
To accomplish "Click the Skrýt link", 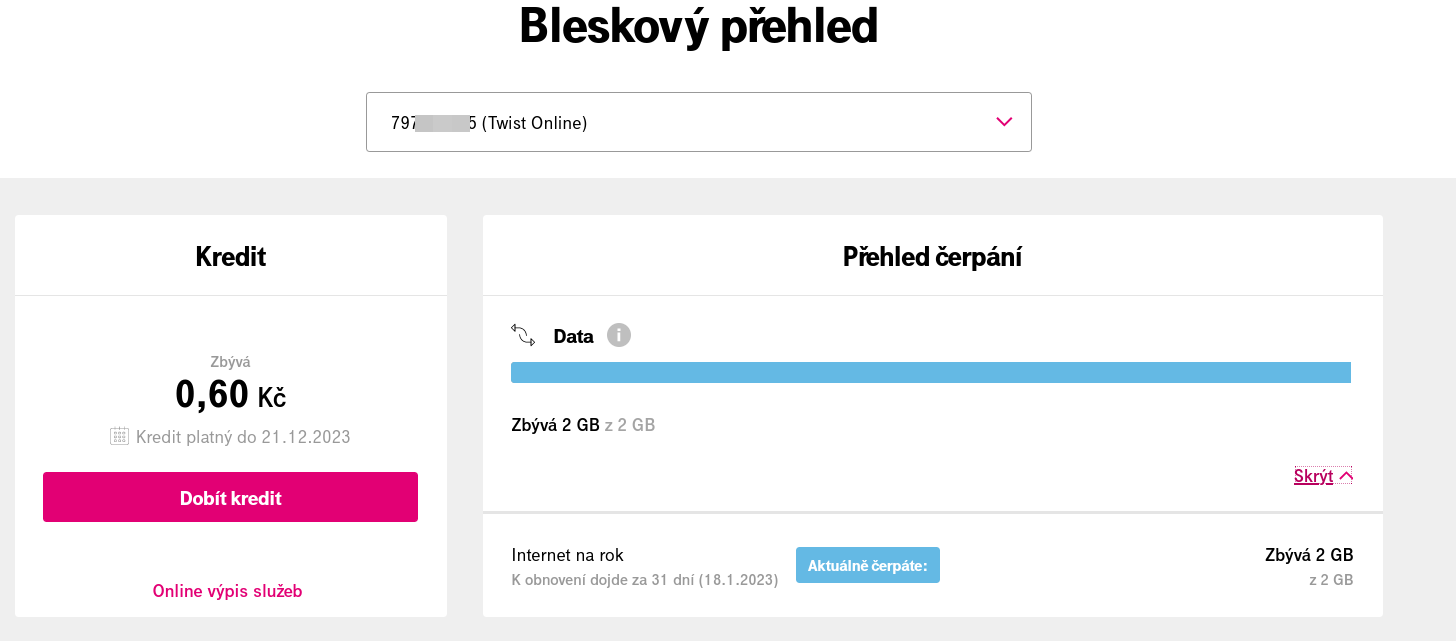I will click(x=1313, y=476).
